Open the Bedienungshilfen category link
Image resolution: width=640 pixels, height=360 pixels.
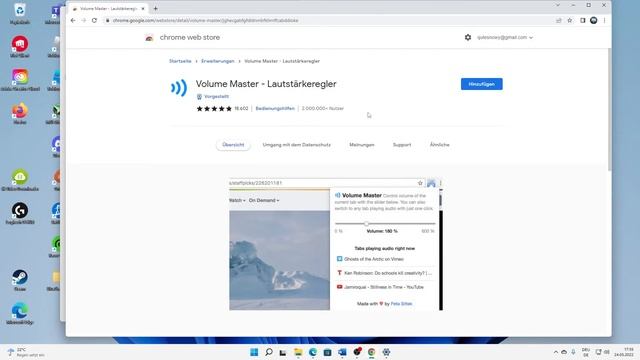click(275, 109)
